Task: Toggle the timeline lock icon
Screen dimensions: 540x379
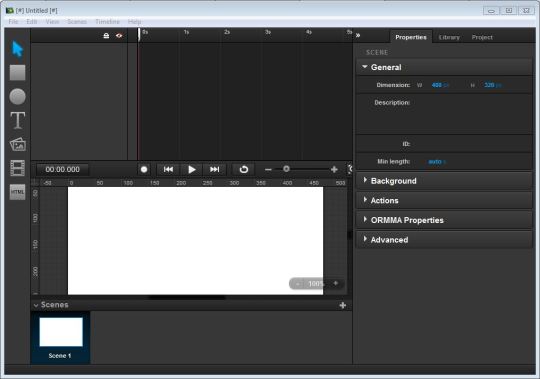Action: [106, 36]
